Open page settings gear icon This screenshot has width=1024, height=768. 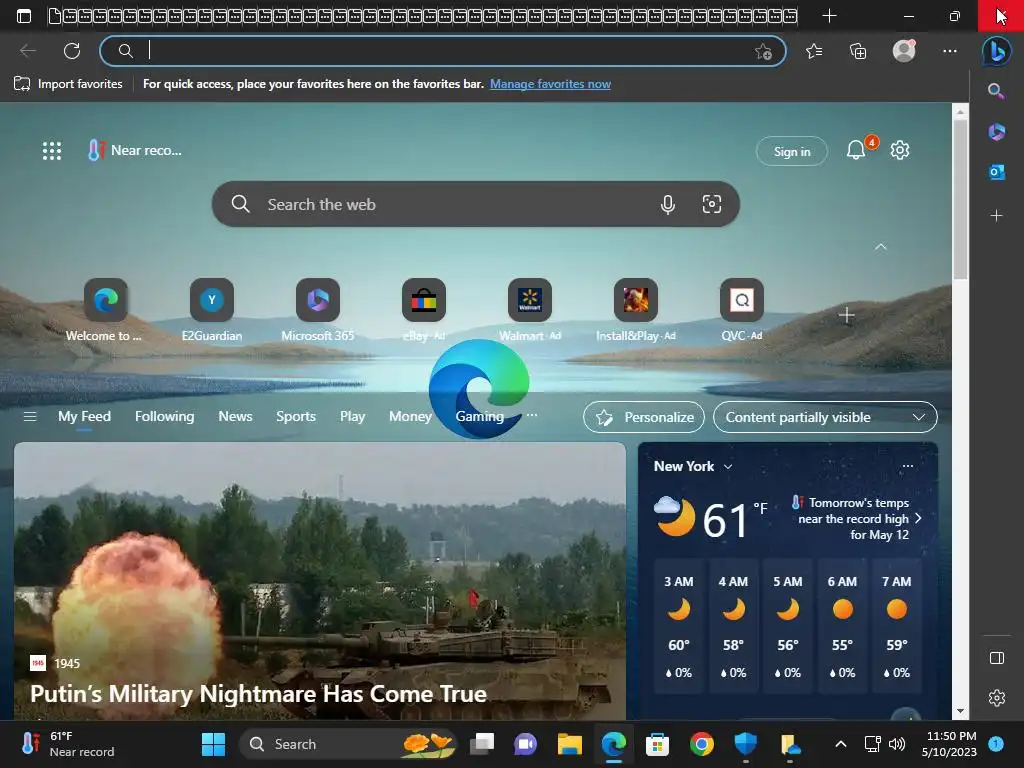pos(900,150)
